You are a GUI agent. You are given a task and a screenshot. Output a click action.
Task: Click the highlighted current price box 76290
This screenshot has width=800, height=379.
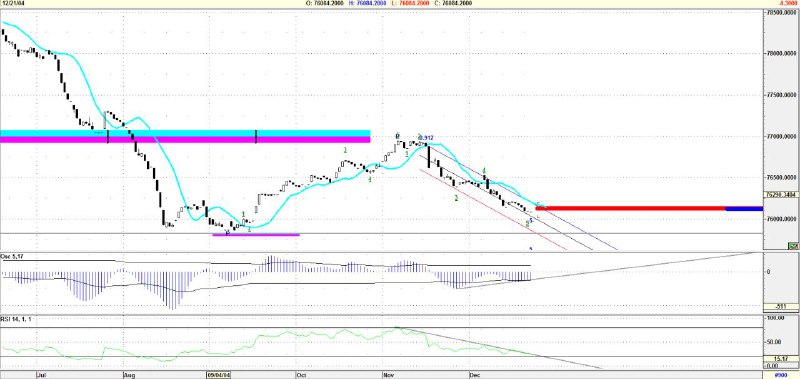click(x=781, y=194)
